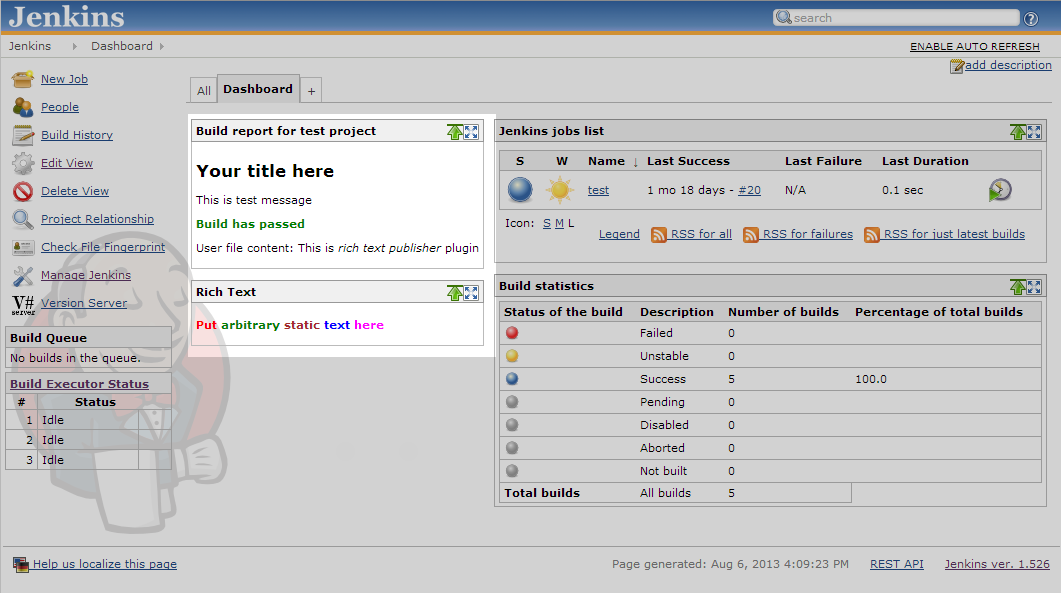Maximize the Jenkins jobs list portlet

click(x=1034, y=131)
